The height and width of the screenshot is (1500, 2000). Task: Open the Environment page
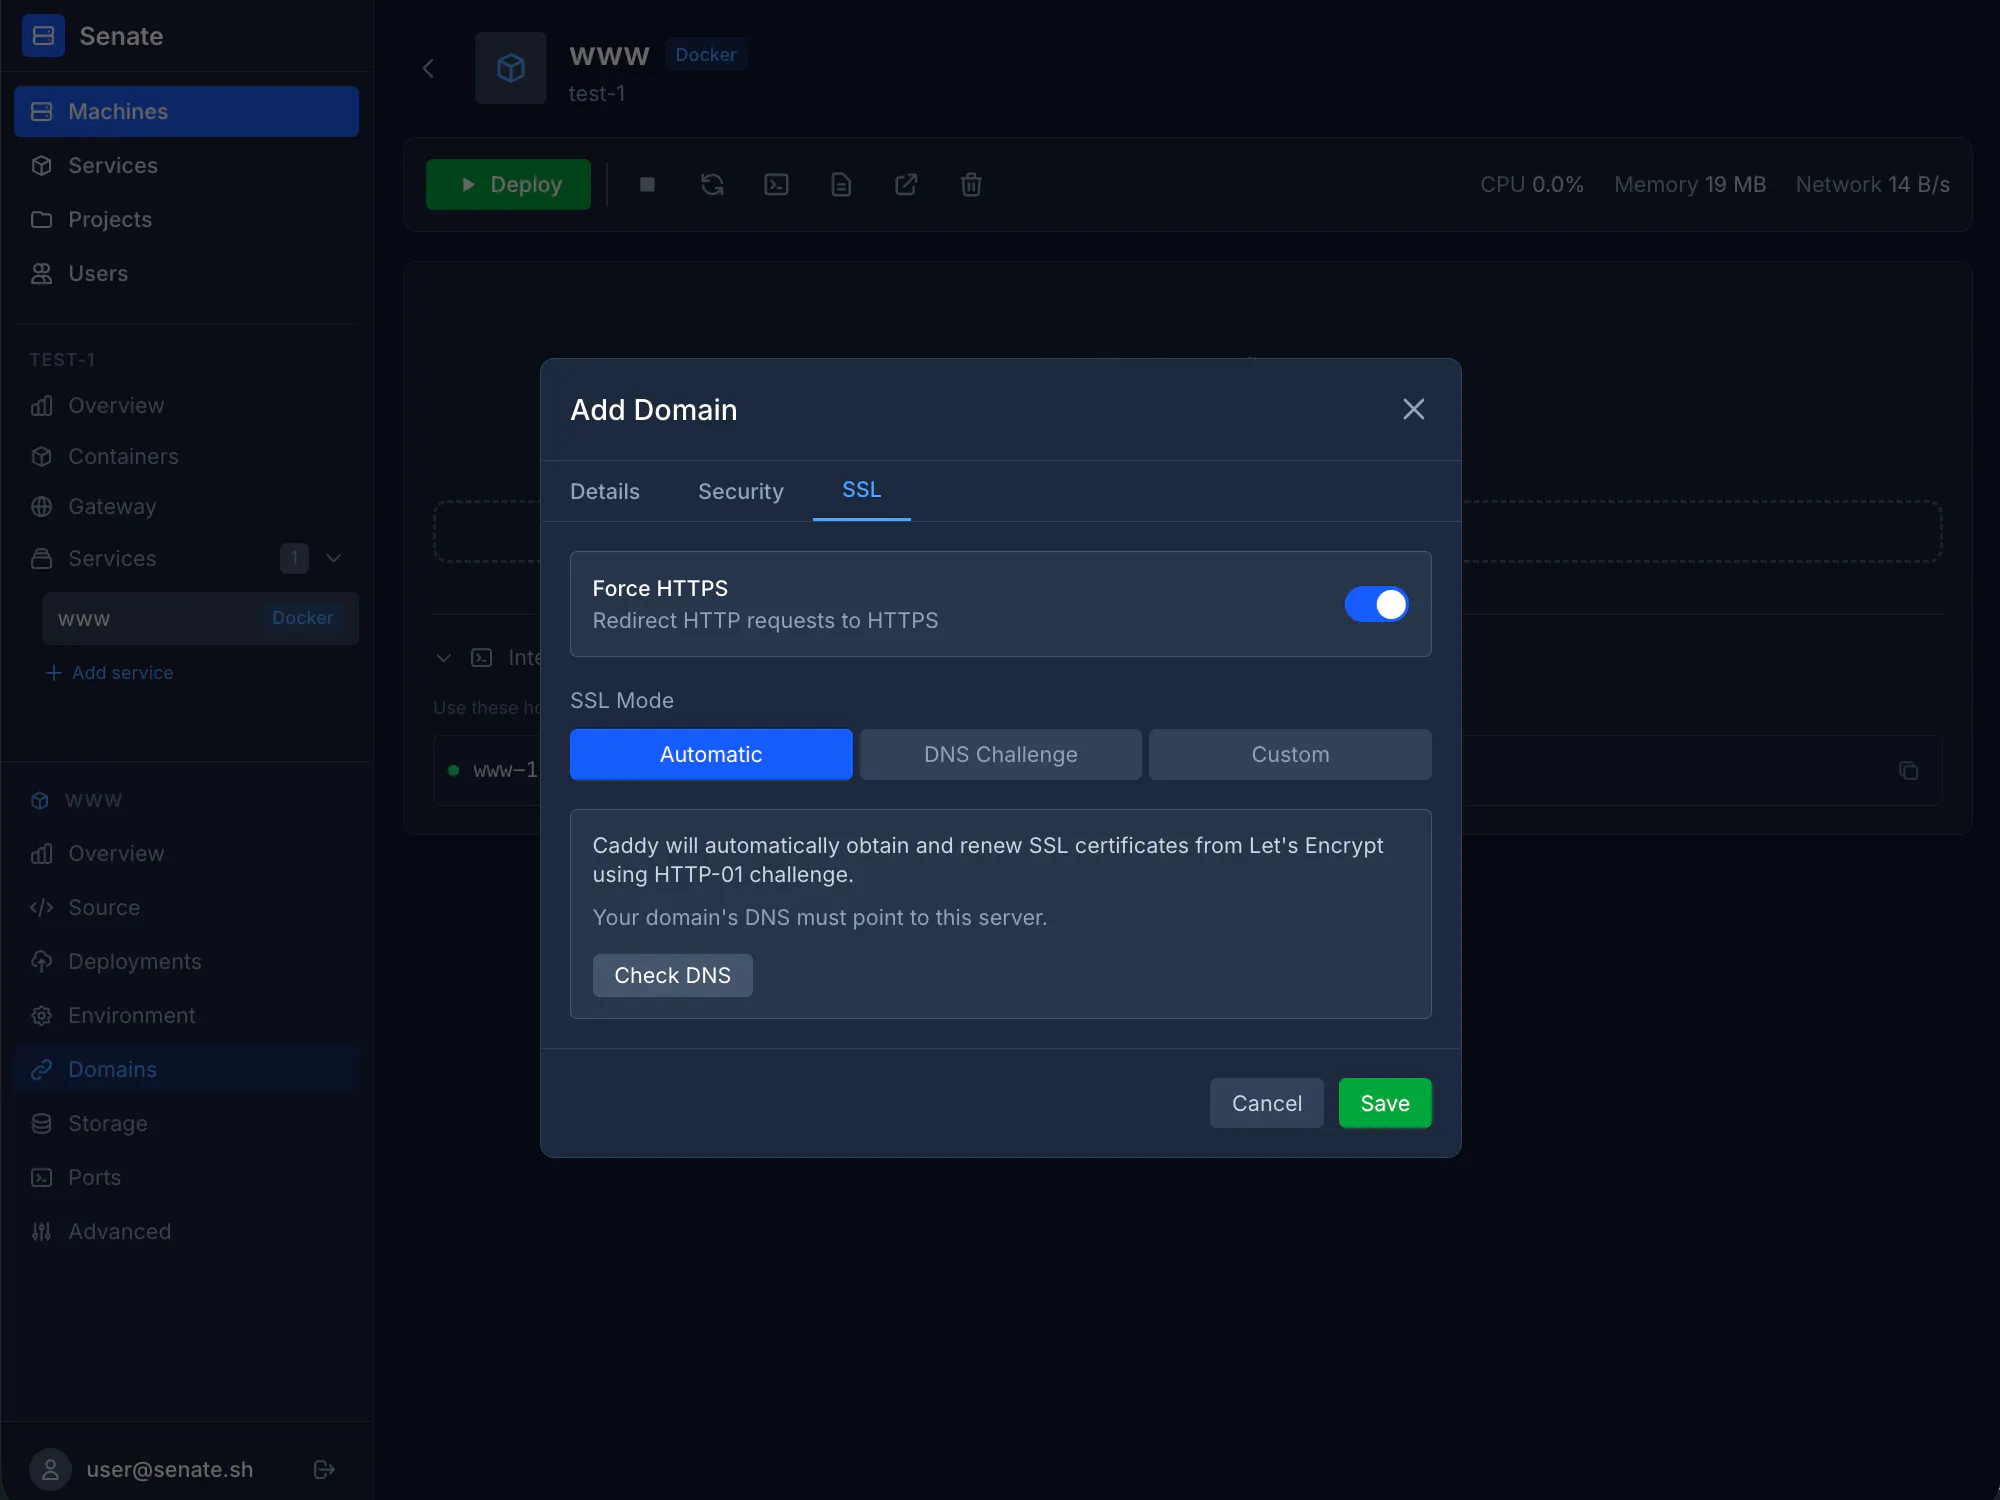pos(186,1015)
